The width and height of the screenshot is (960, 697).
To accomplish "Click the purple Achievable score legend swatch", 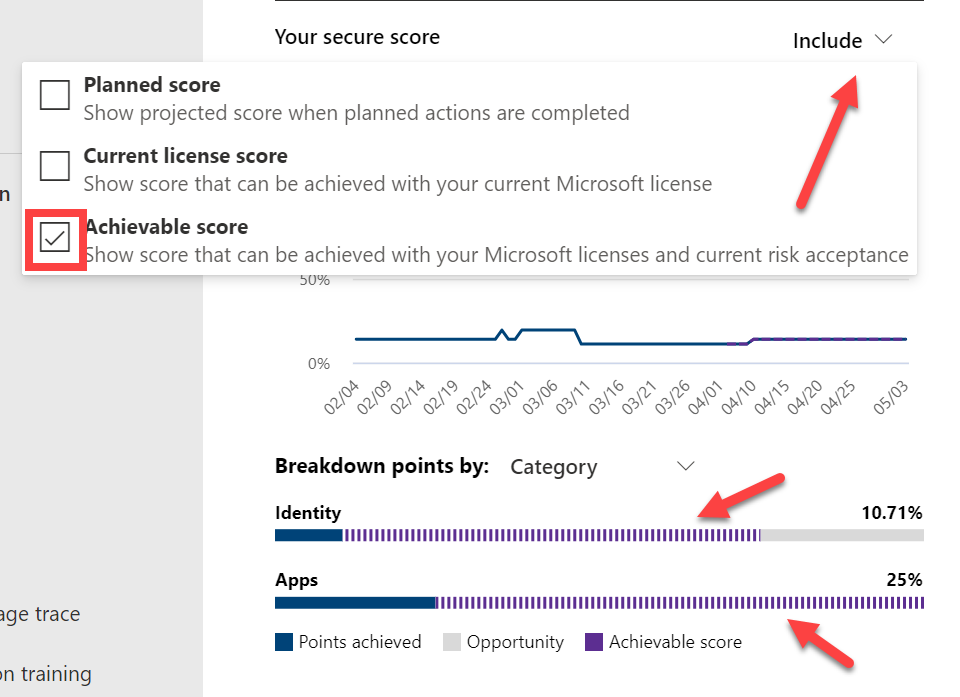I will pos(594,642).
